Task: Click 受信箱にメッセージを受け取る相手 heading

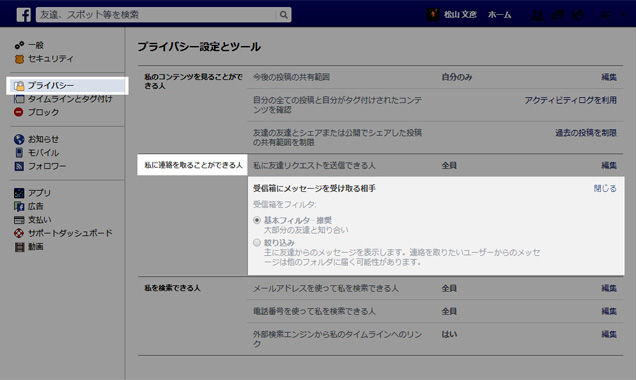Action: (x=314, y=189)
